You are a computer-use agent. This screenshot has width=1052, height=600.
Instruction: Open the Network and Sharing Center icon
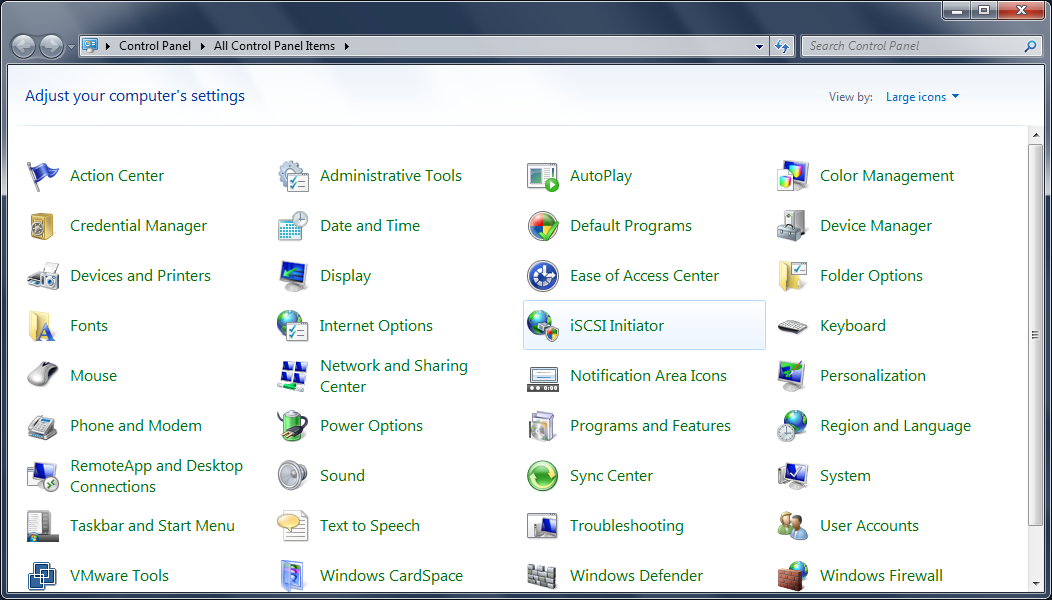[x=293, y=376]
